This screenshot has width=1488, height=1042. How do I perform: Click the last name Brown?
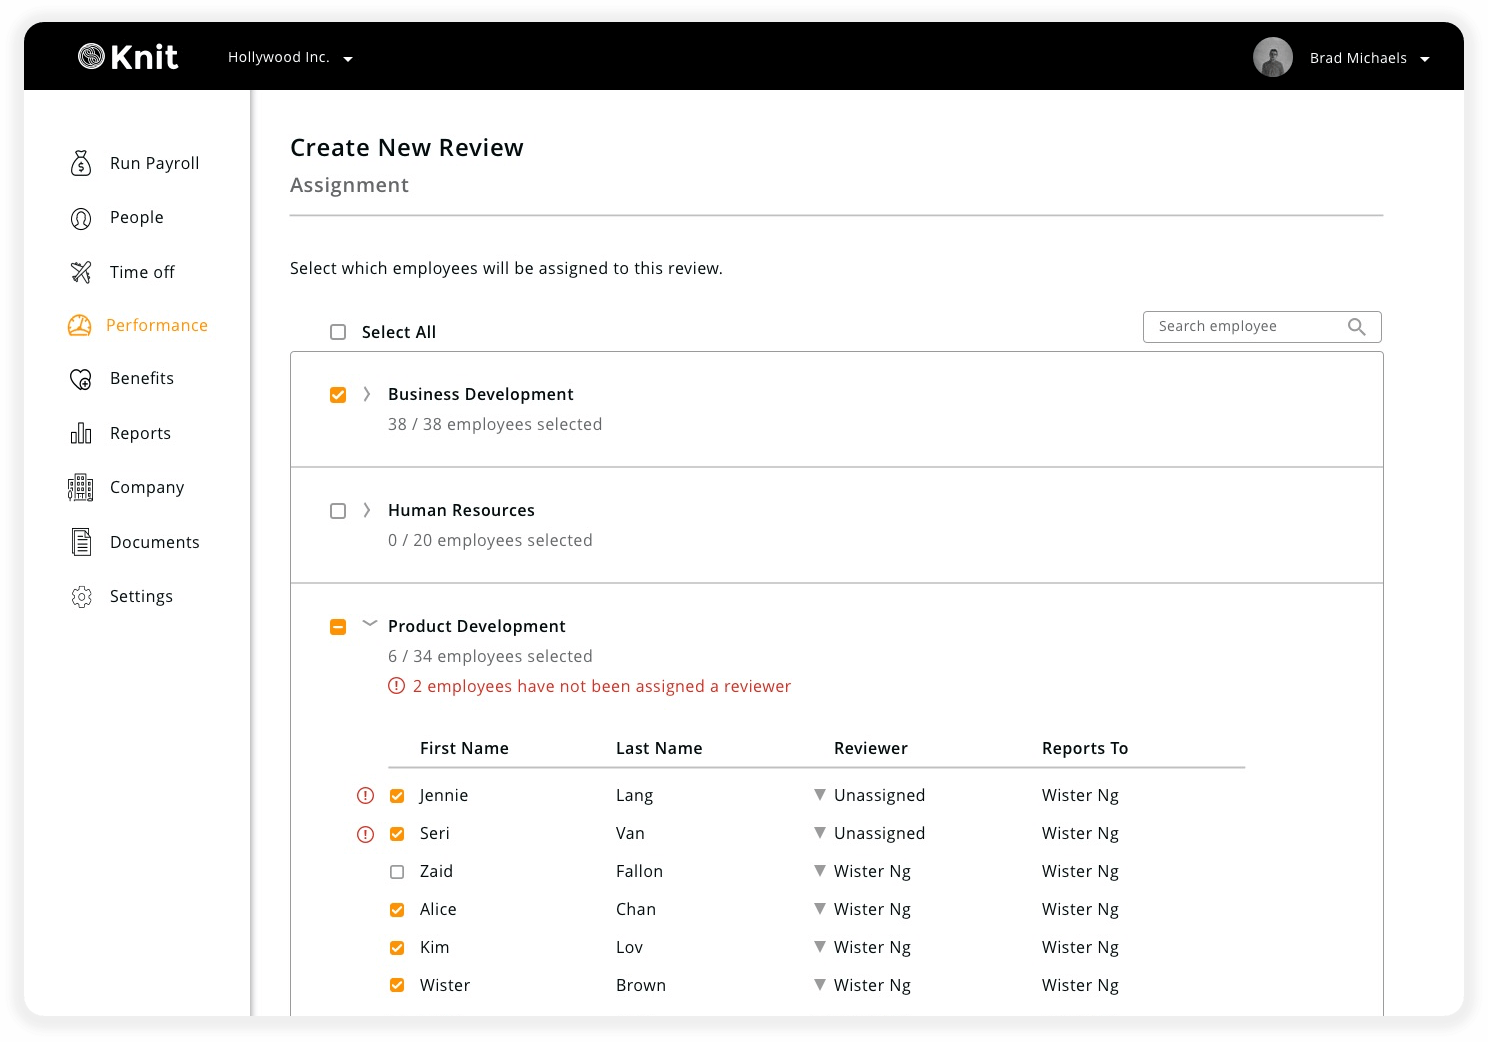[641, 985]
